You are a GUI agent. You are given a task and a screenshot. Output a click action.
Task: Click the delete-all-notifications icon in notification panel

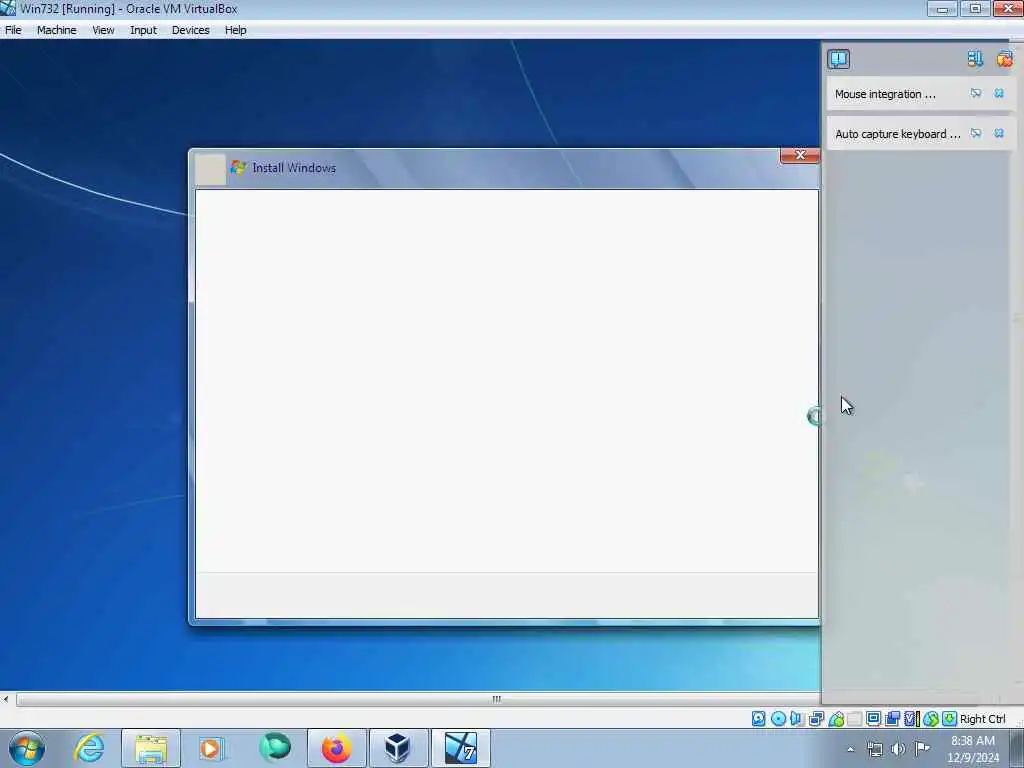[x=1004, y=59]
